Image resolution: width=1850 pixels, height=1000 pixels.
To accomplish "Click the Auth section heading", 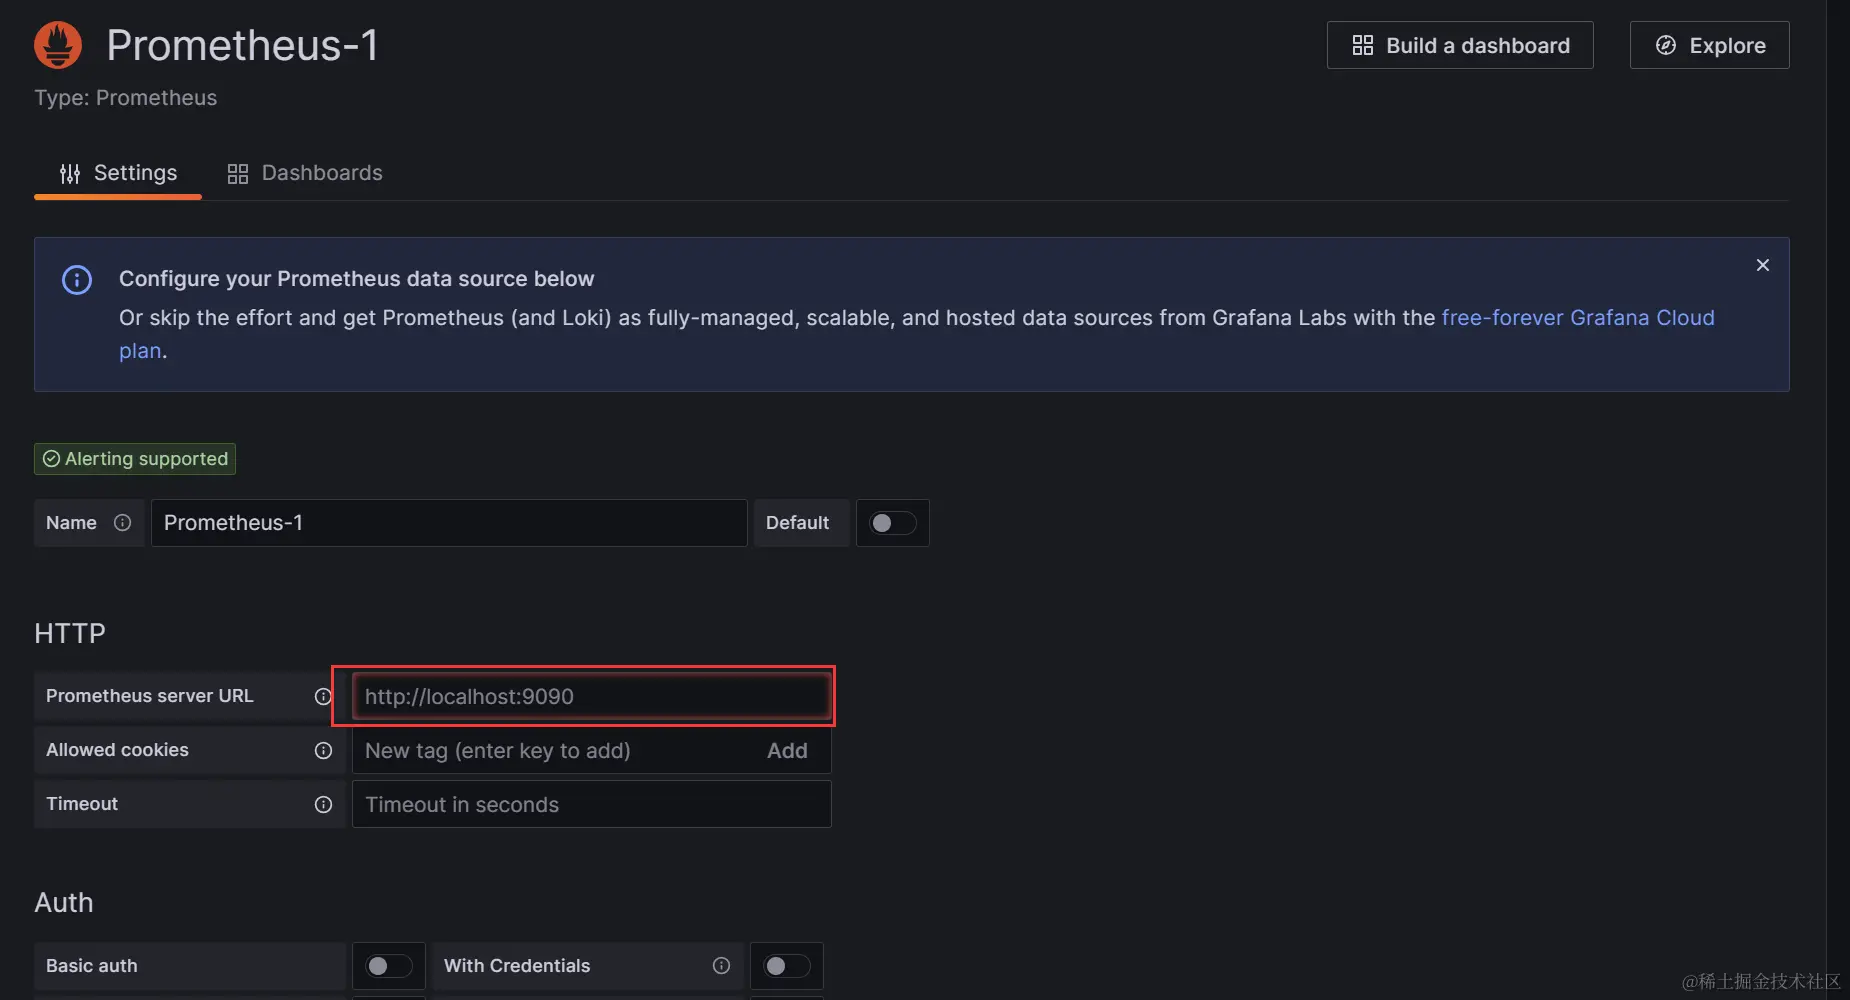I will point(64,902).
